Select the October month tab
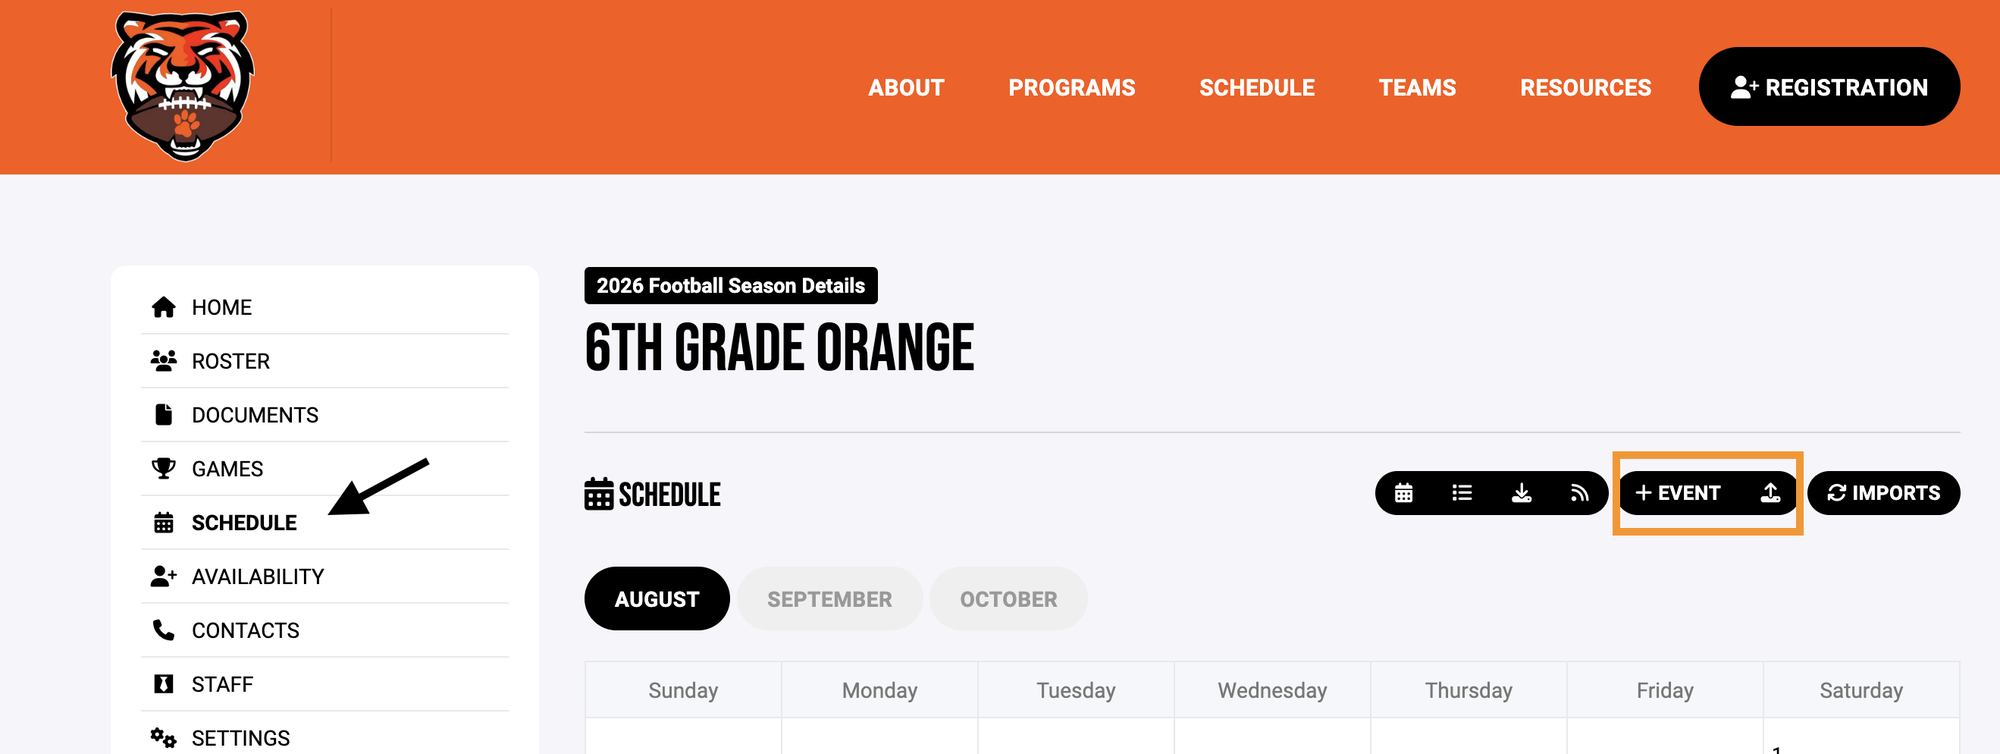The width and height of the screenshot is (2000, 754). 1008,599
